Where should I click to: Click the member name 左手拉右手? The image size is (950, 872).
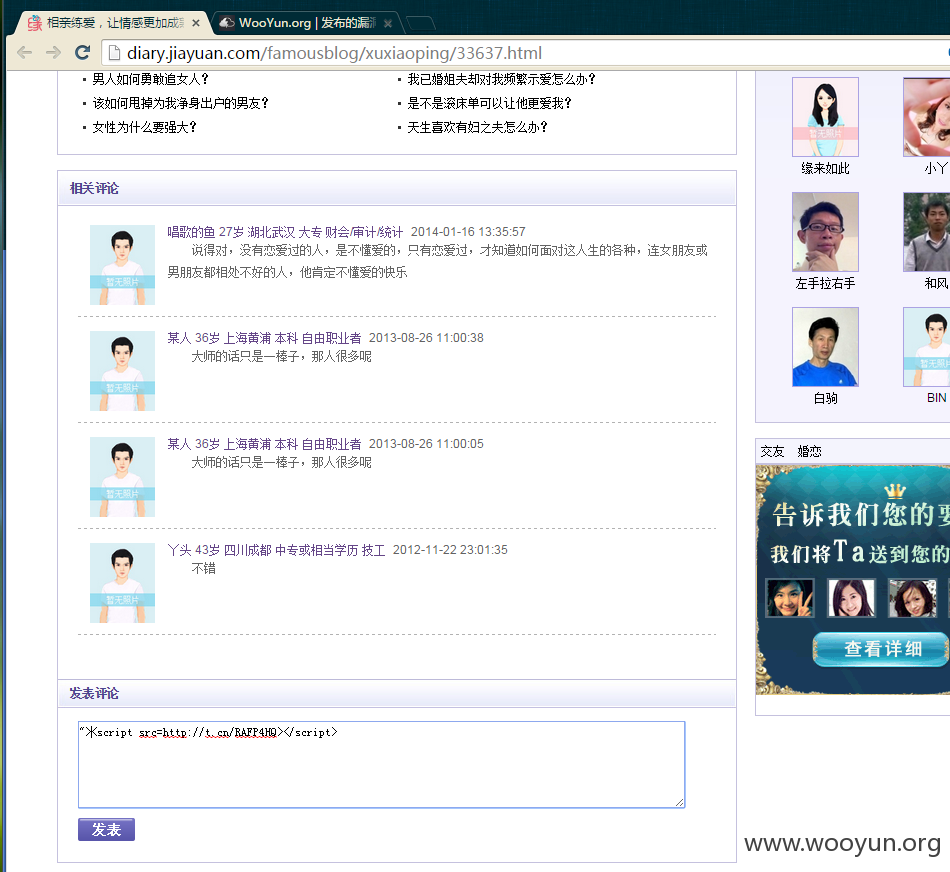825,284
